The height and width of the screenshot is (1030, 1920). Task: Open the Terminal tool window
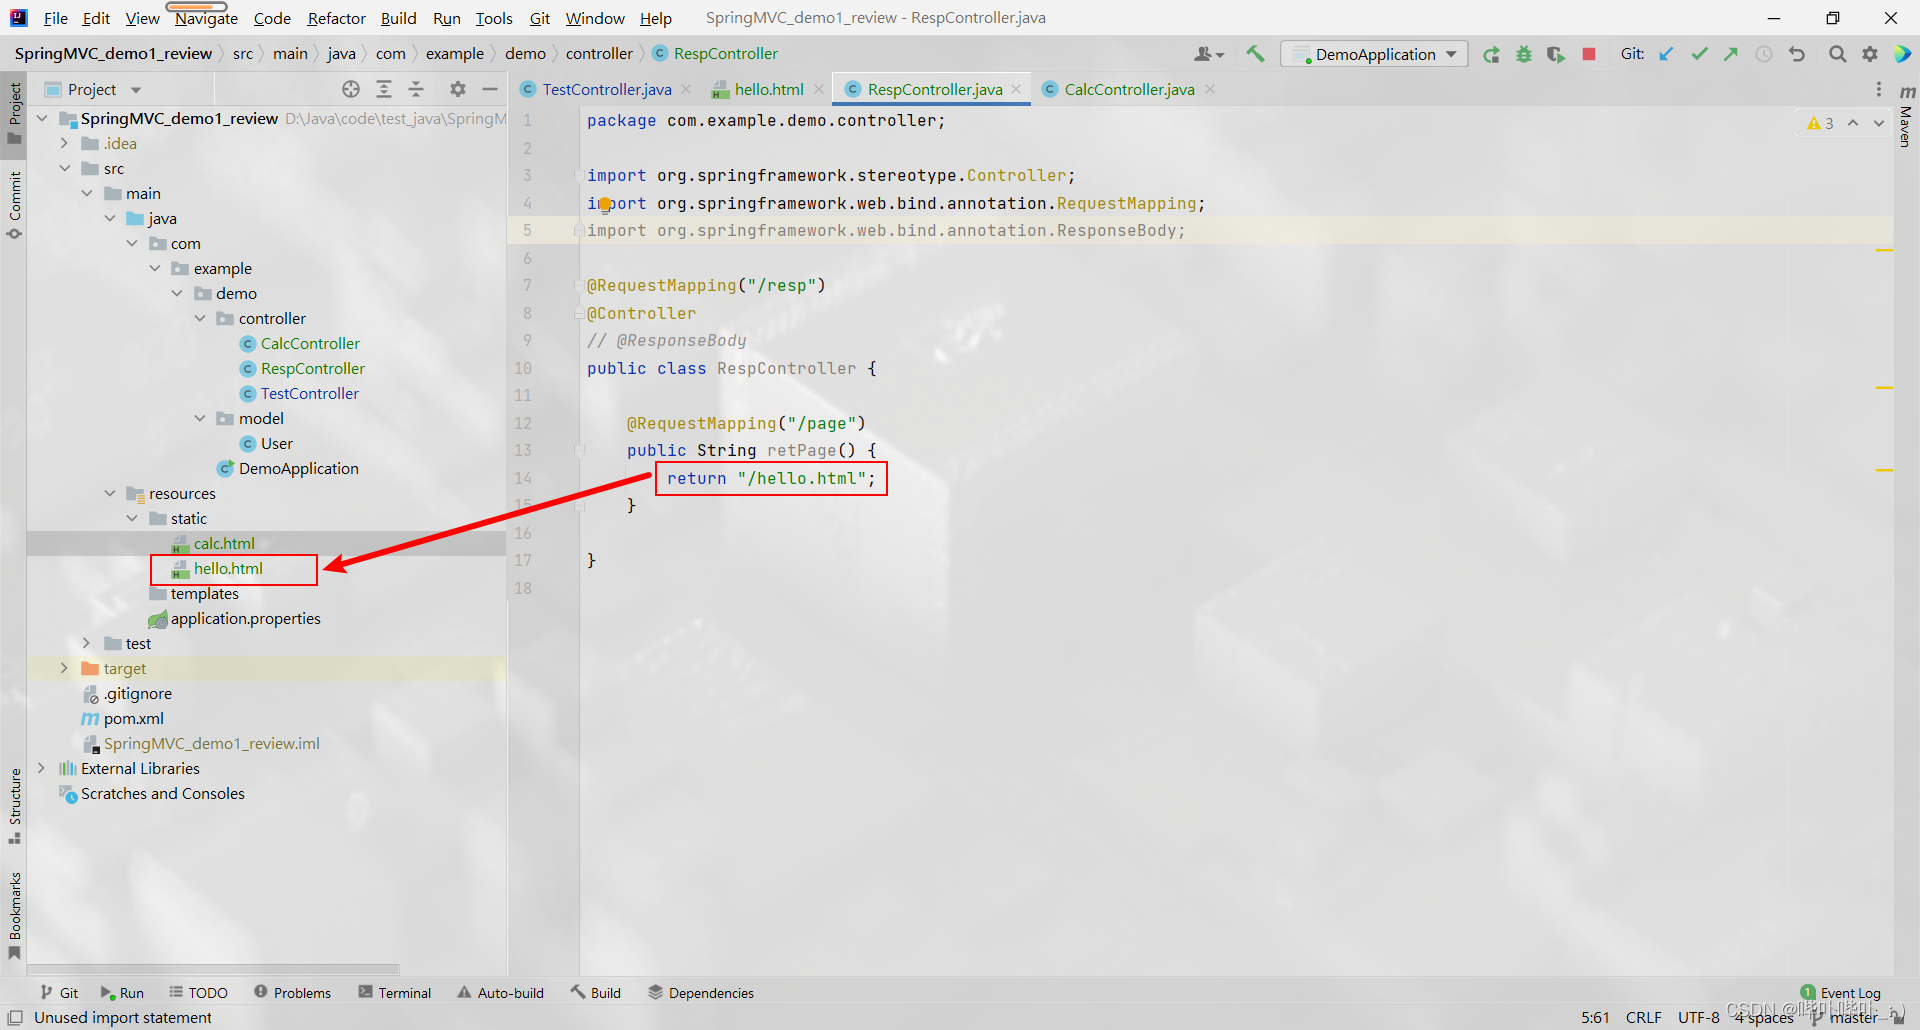tap(395, 993)
